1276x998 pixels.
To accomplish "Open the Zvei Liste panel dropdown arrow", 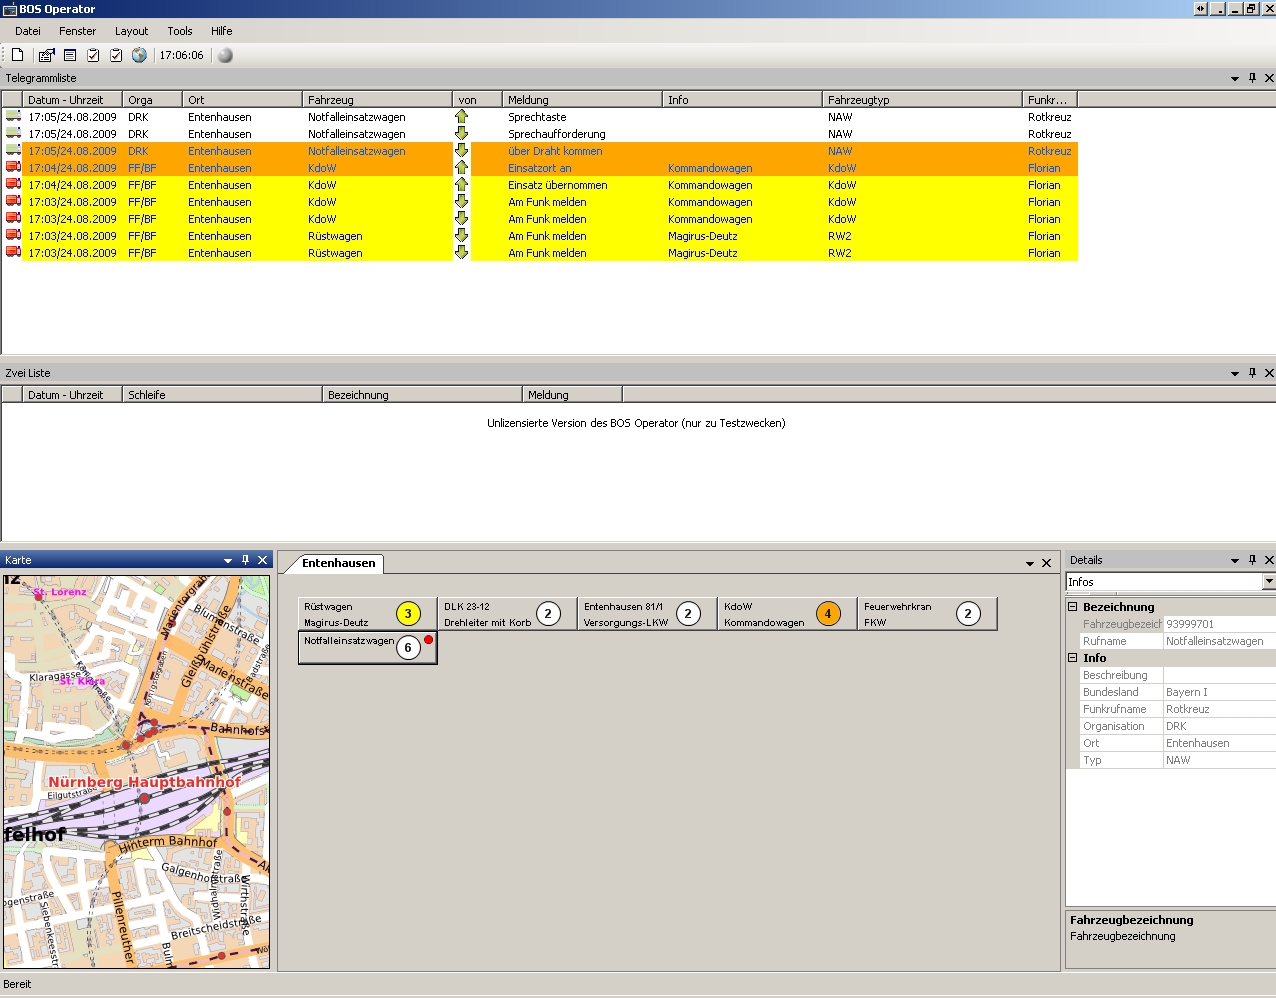I will click(x=1235, y=373).
